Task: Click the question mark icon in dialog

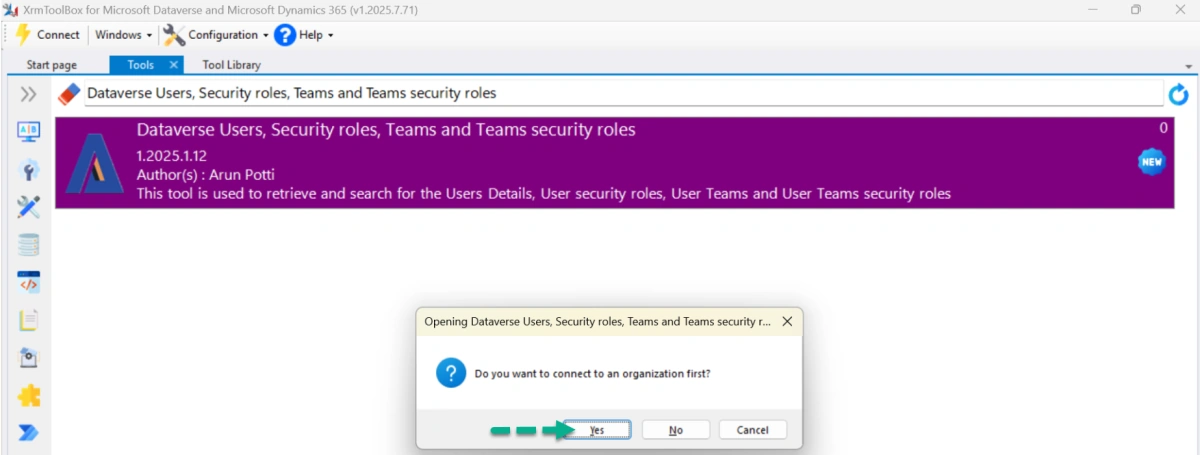Action: coord(451,374)
